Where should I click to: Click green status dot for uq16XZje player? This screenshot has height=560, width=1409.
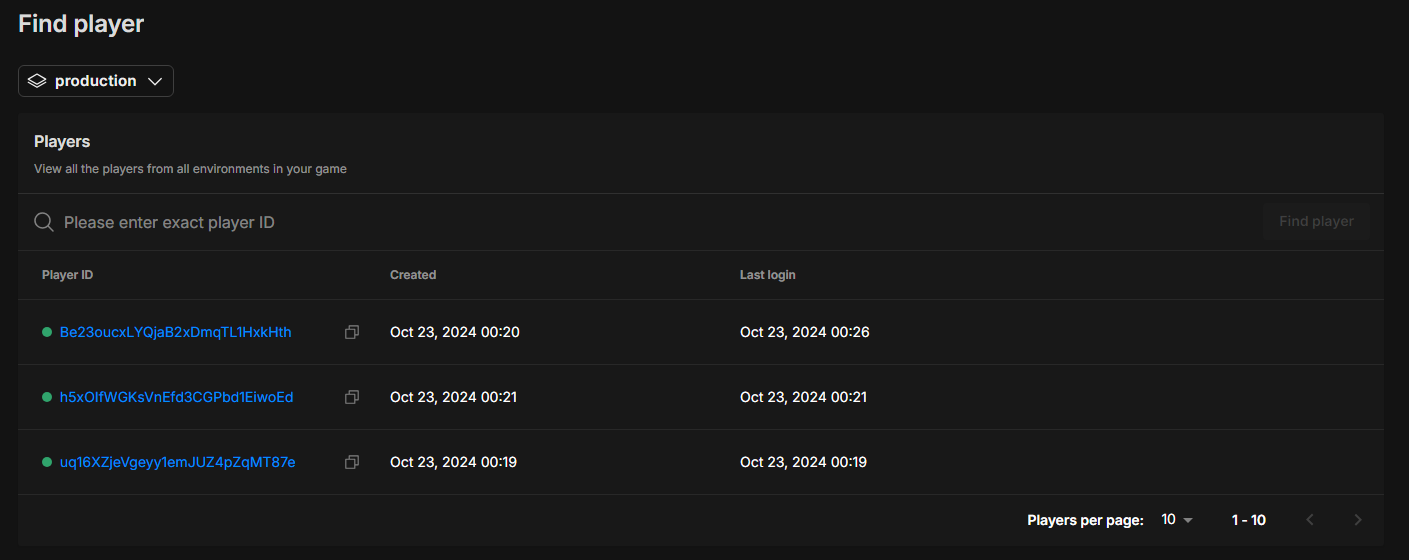47,462
